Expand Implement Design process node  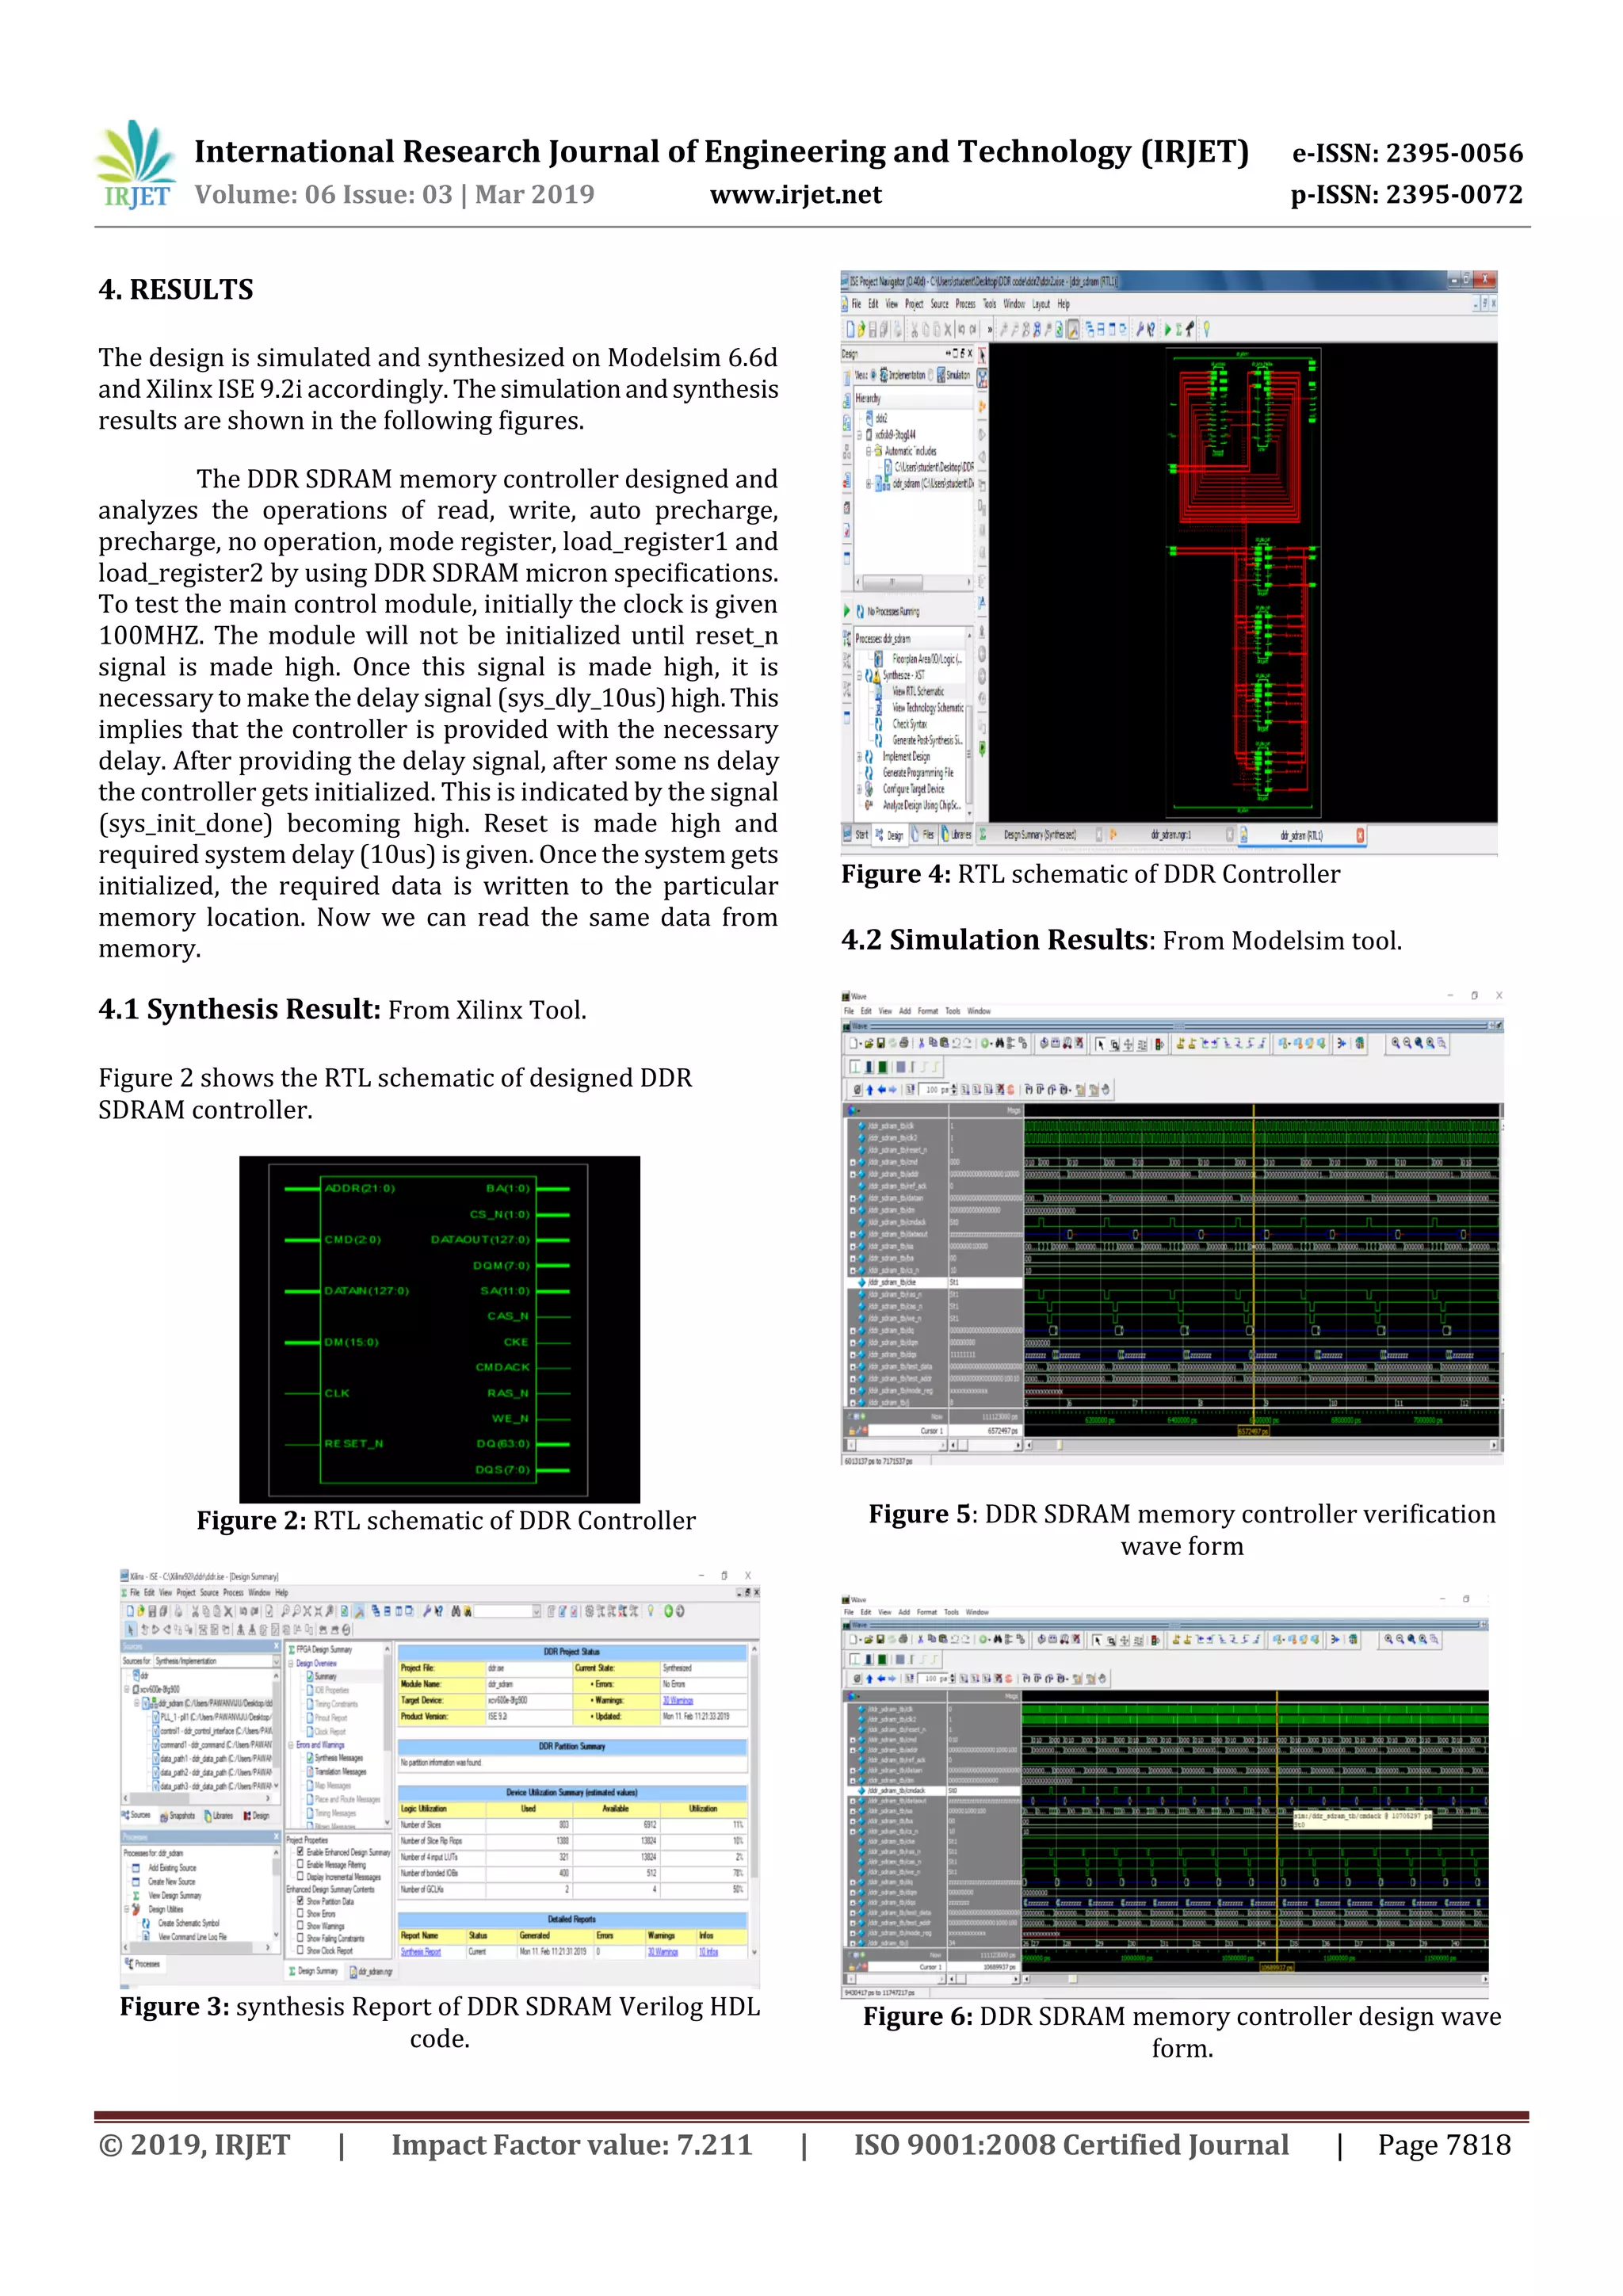(x=858, y=756)
